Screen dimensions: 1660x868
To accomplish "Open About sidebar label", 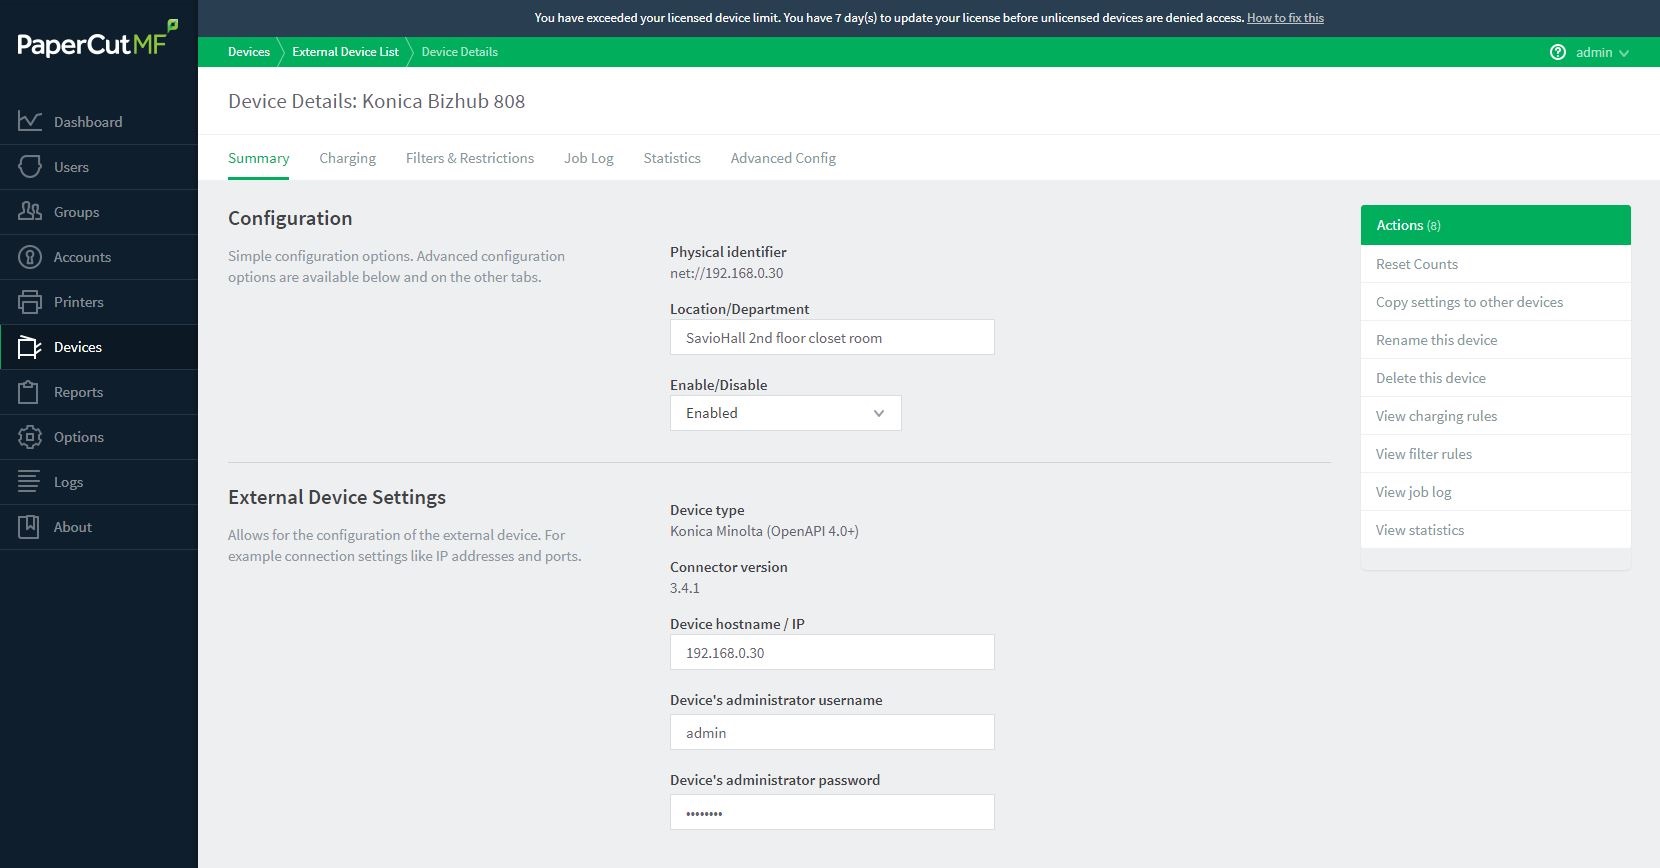I will pos(72,527).
